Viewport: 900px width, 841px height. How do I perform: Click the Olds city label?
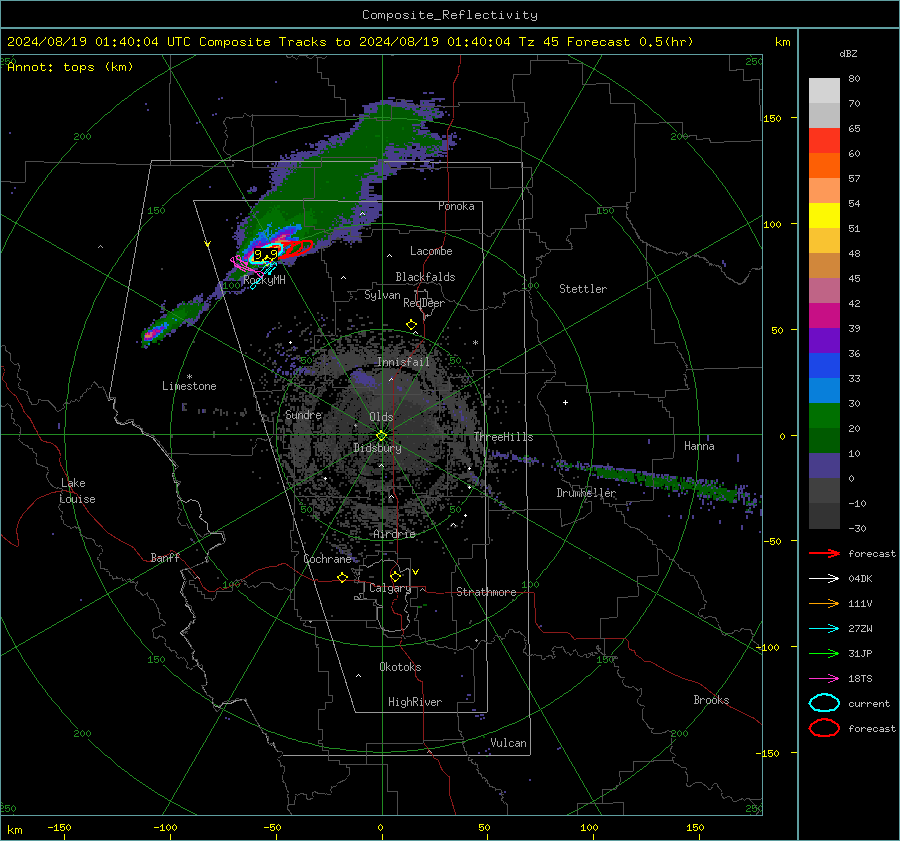pos(381,417)
